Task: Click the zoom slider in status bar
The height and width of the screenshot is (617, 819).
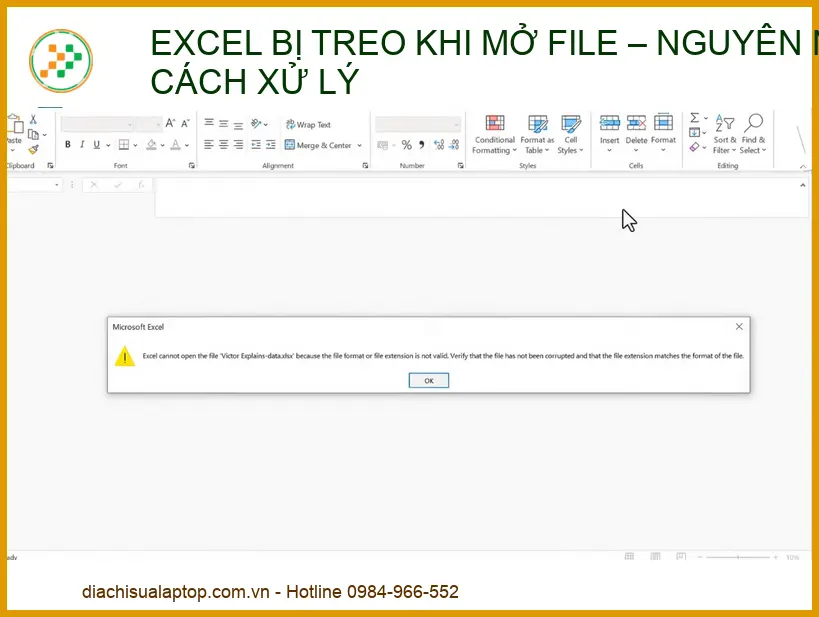Action: (x=740, y=557)
